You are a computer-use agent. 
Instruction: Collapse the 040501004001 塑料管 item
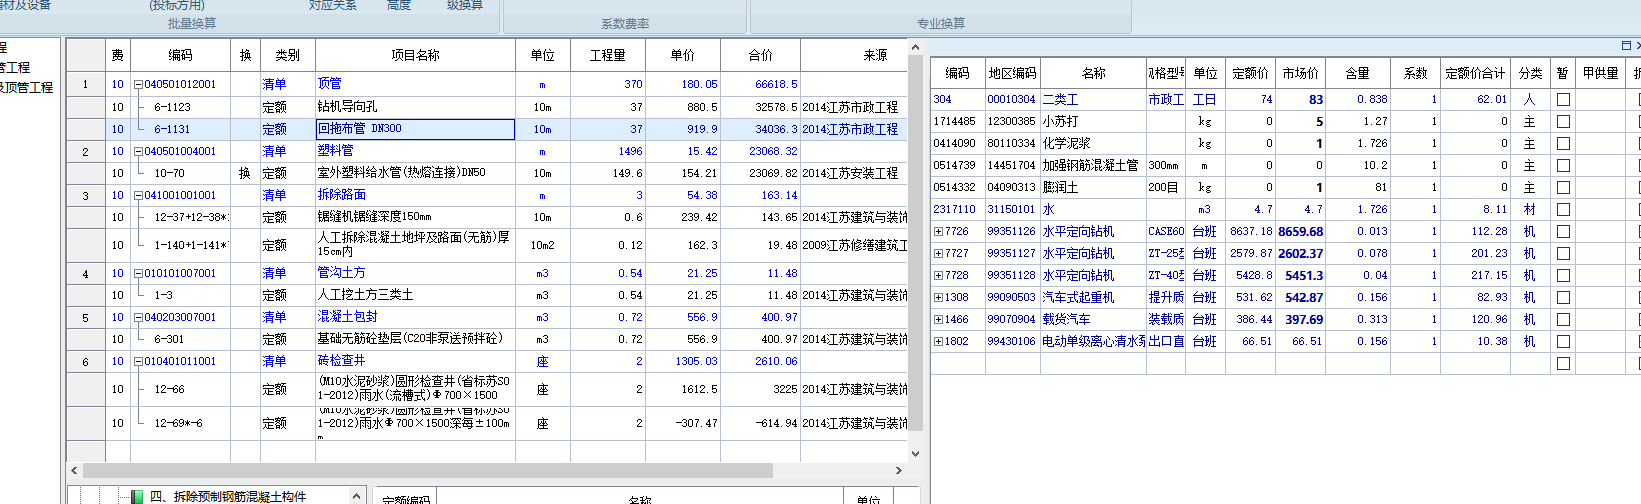139,151
